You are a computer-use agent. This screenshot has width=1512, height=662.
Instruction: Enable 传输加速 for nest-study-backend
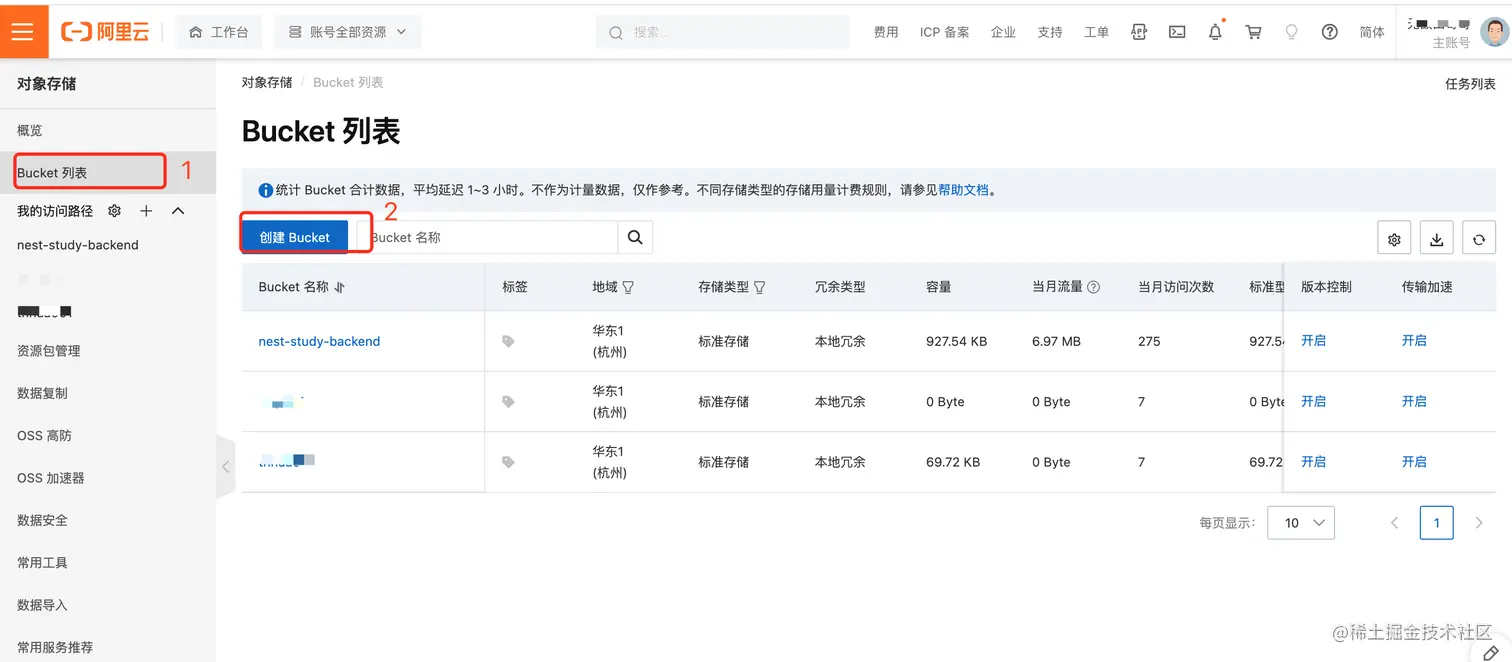(x=1414, y=340)
